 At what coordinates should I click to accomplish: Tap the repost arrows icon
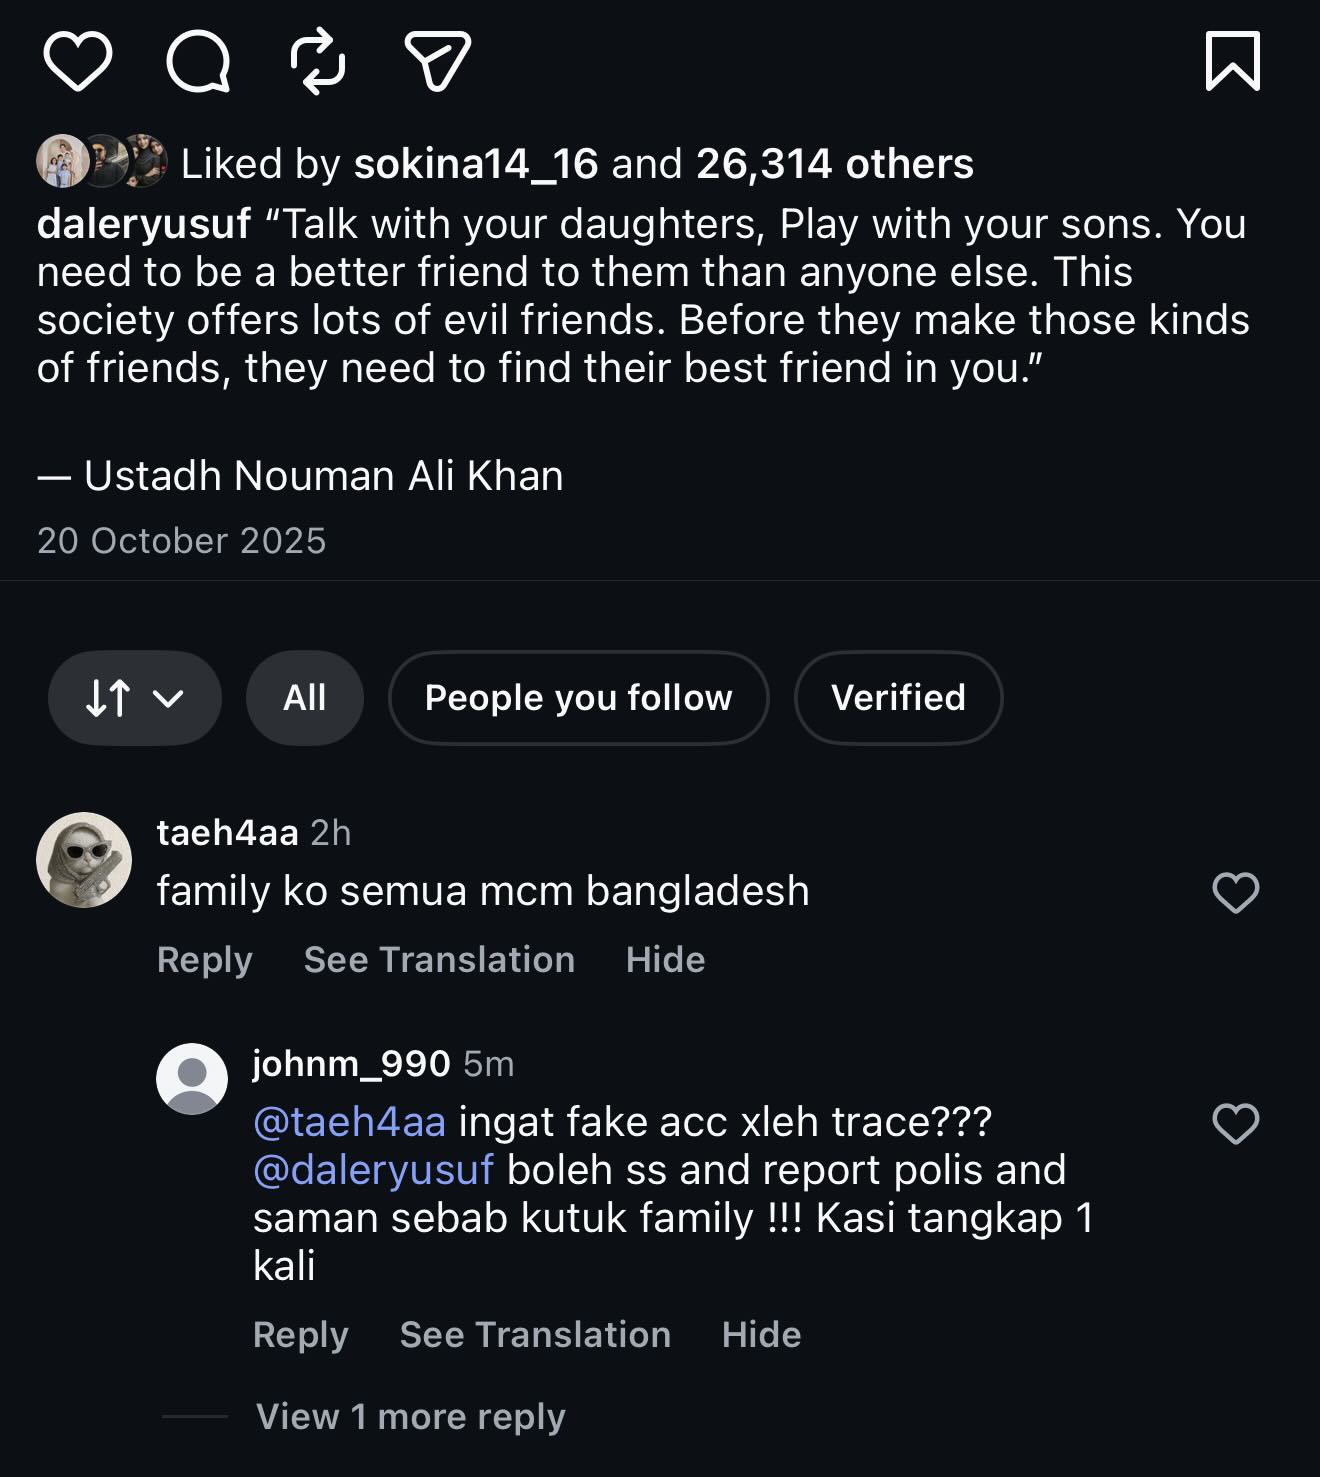(318, 61)
